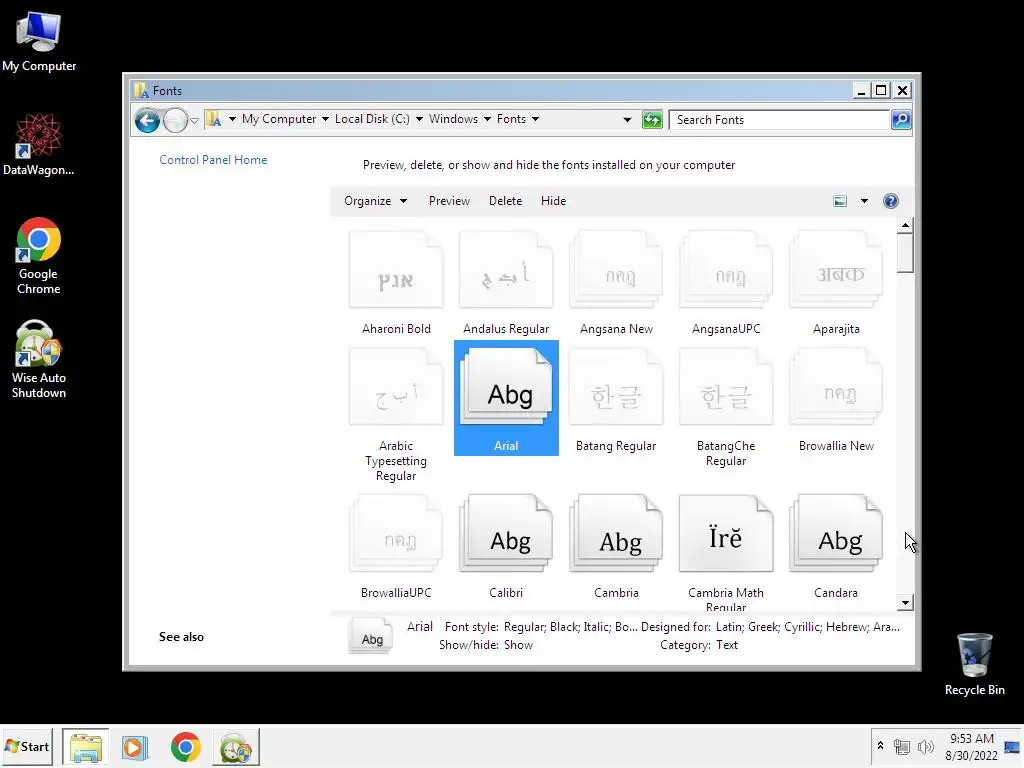Open view options dropdown arrow
The width and height of the screenshot is (1024, 768).
864,201
